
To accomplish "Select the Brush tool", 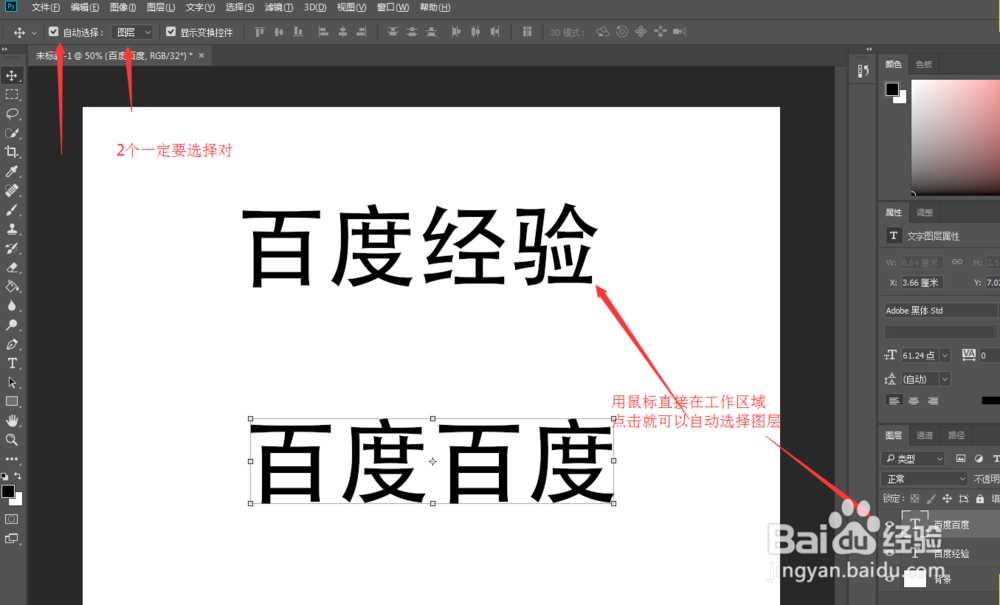I will [x=11, y=210].
